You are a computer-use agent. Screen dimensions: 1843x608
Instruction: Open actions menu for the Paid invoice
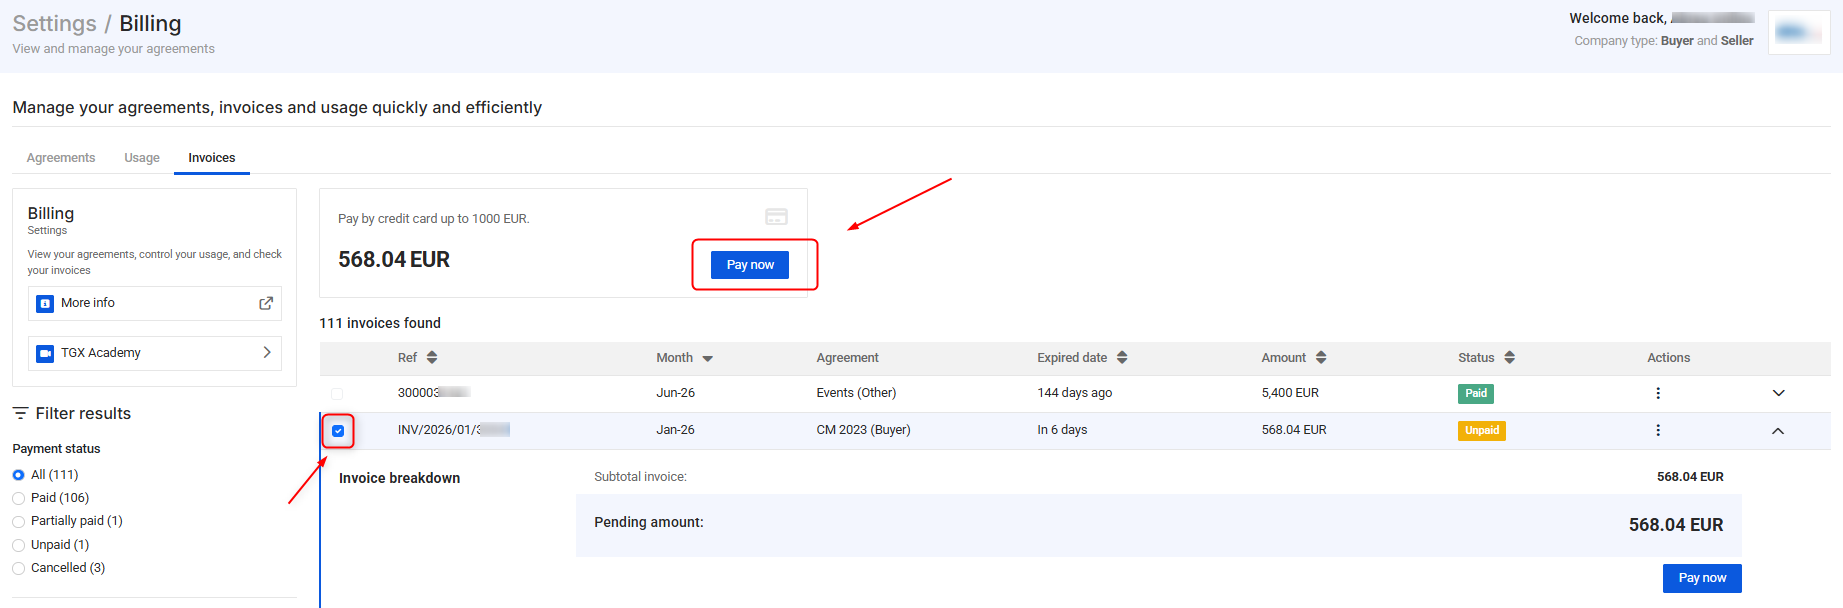pos(1657,393)
